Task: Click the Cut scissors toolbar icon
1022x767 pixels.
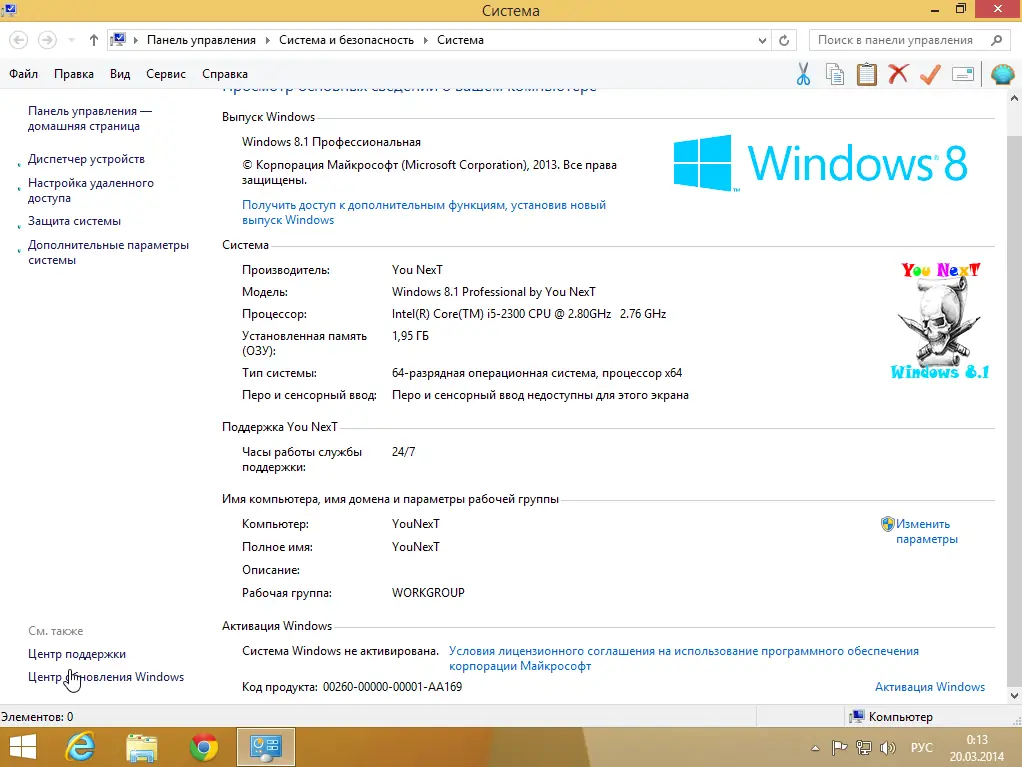Action: coord(803,74)
